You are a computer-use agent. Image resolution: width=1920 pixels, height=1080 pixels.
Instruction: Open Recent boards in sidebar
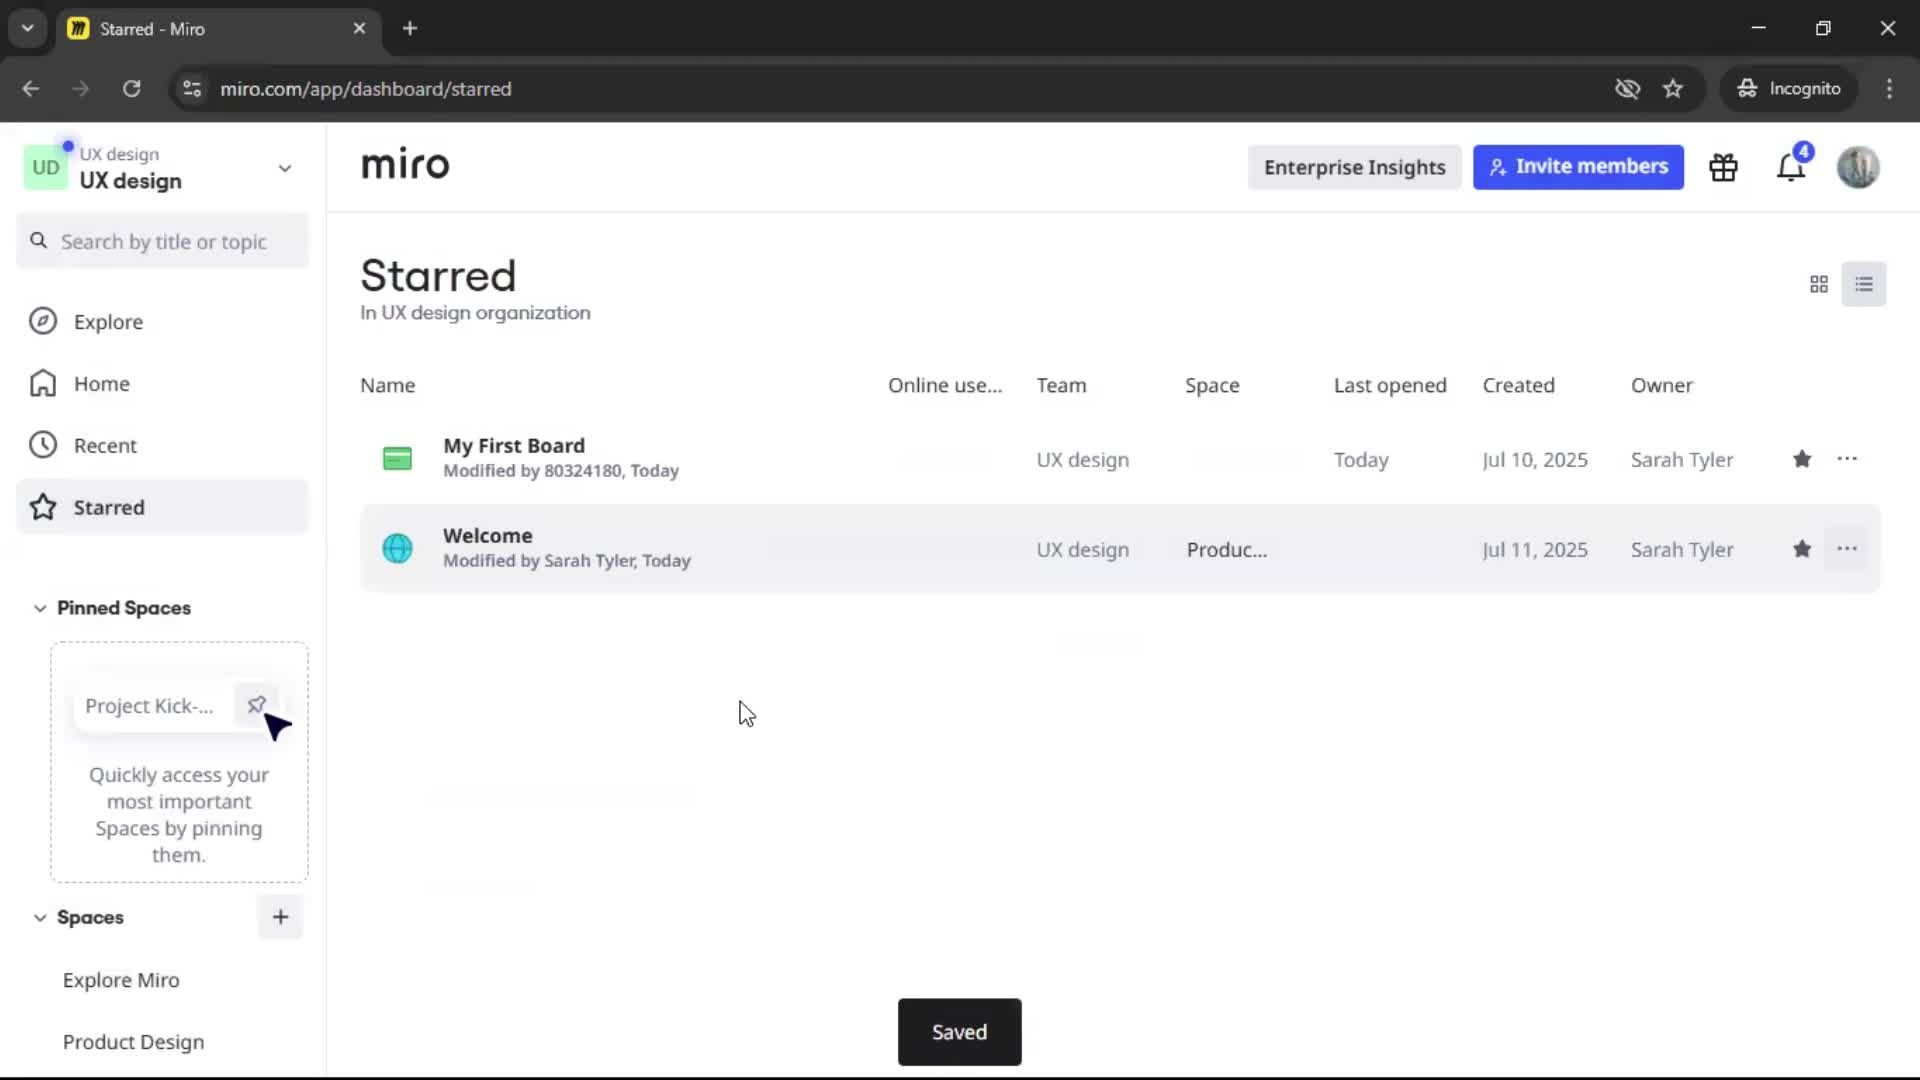click(x=163, y=446)
